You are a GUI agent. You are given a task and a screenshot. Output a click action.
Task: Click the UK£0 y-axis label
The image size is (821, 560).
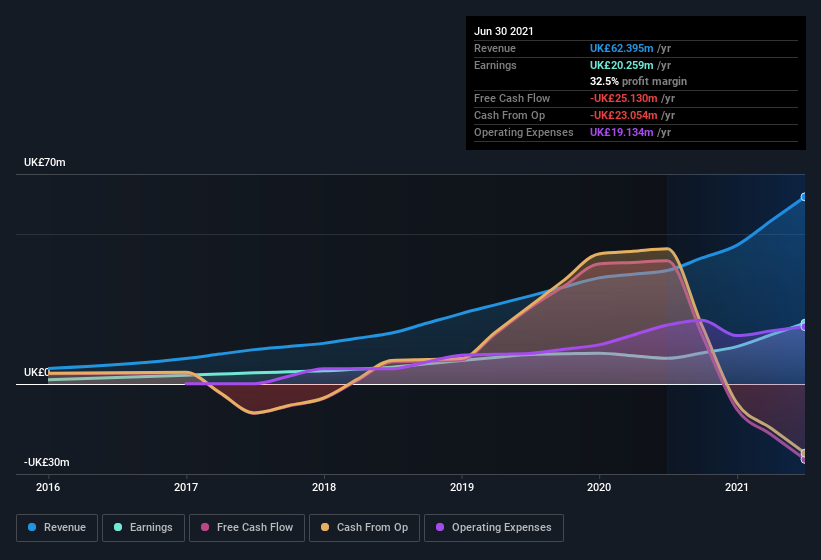(36, 372)
